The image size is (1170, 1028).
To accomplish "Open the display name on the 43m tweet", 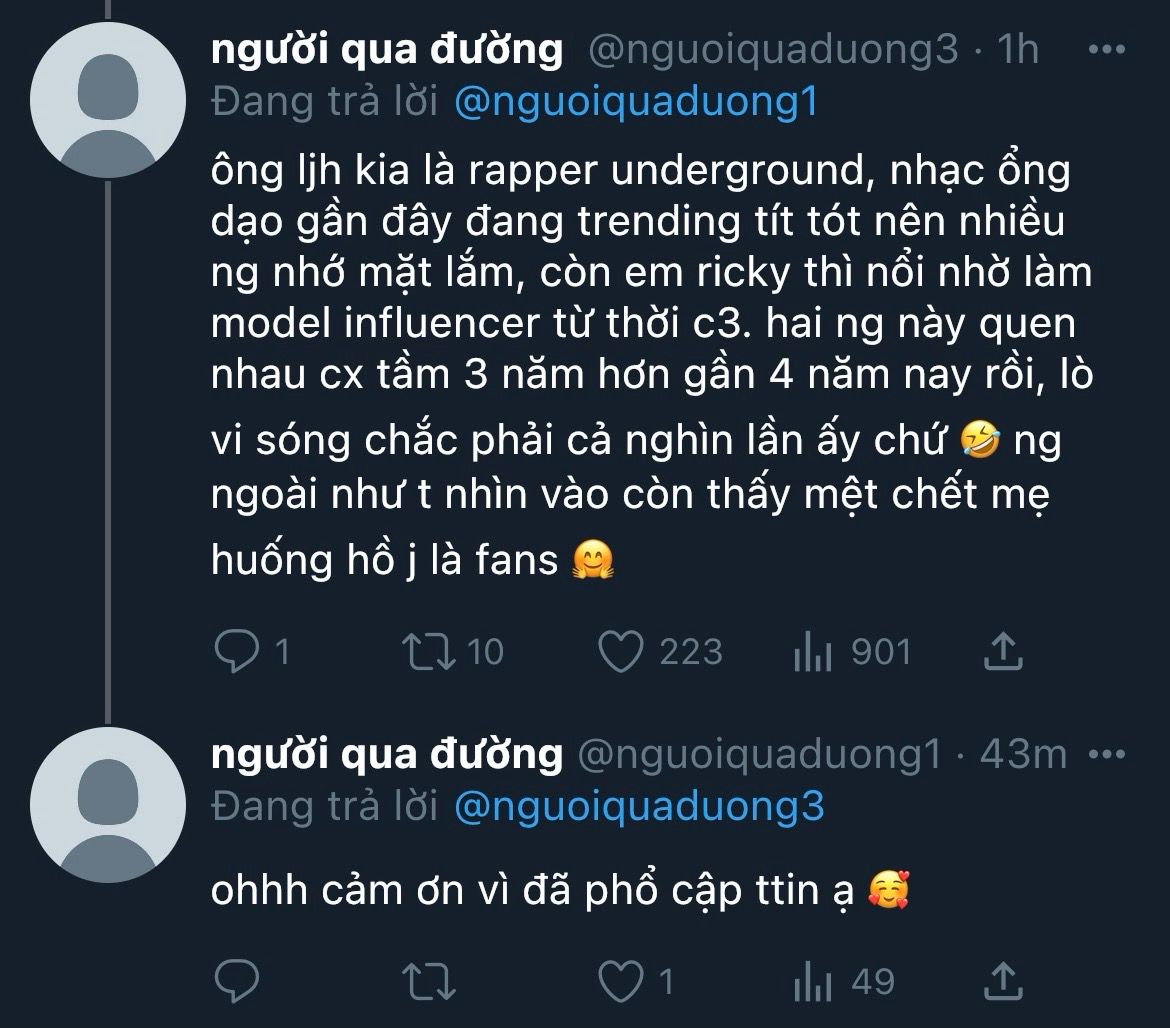I will click(x=387, y=754).
